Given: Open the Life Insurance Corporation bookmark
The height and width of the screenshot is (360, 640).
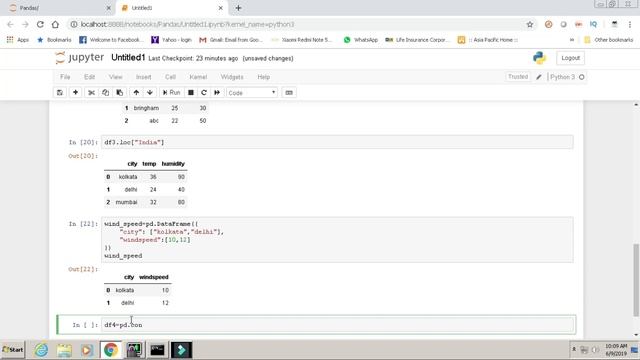Looking at the screenshot, I should (417, 40).
